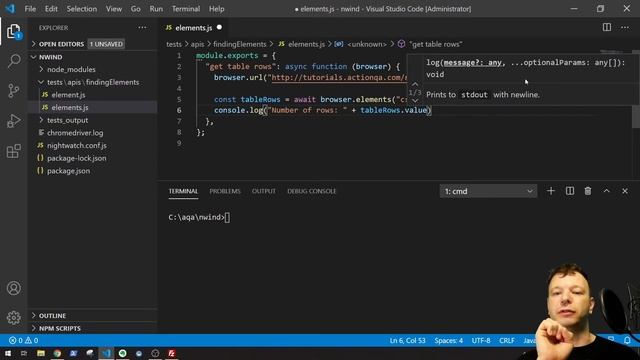Viewport: 640px width, 360px height.
Task: Open Explorer views and more actions ellipsis
Action: point(142,27)
